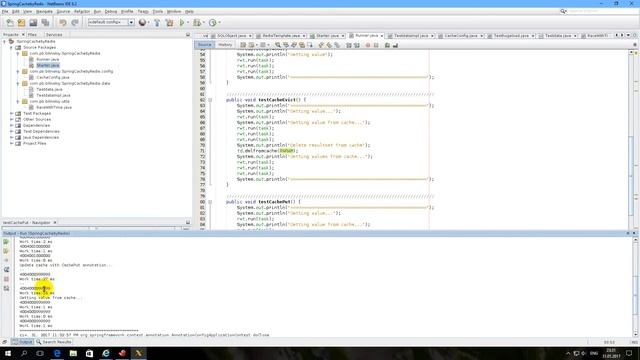Image resolution: width=640 pixels, height=360 pixels.
Task: Click the red Start Macro Recording icon
Action: [x=368, y=45]
